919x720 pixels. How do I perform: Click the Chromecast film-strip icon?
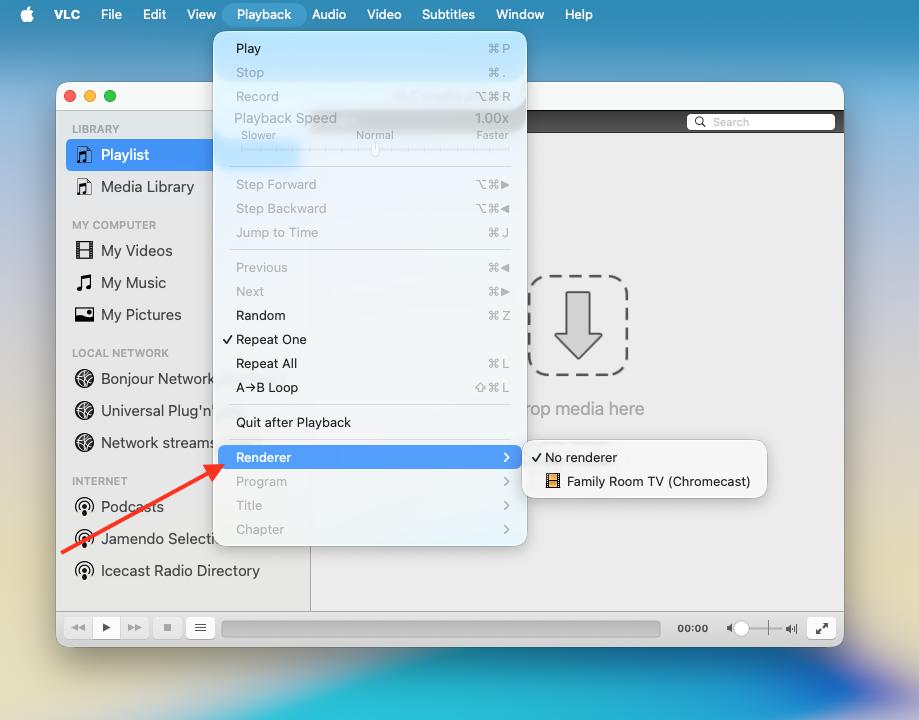(553, 481)
